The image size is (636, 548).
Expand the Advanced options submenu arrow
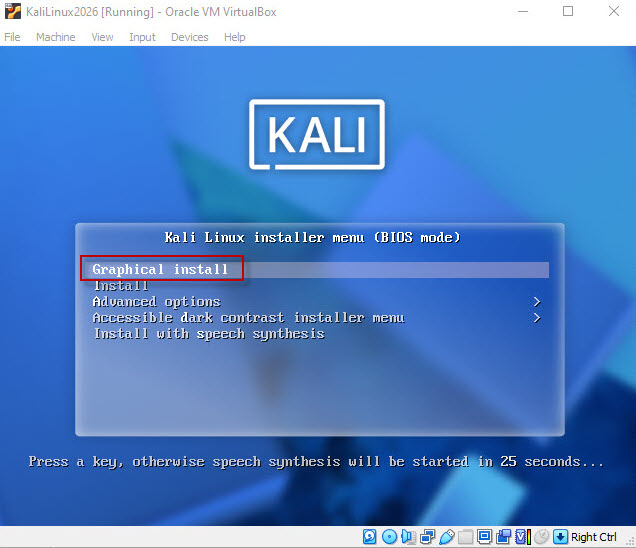click(x=537, y=302)
